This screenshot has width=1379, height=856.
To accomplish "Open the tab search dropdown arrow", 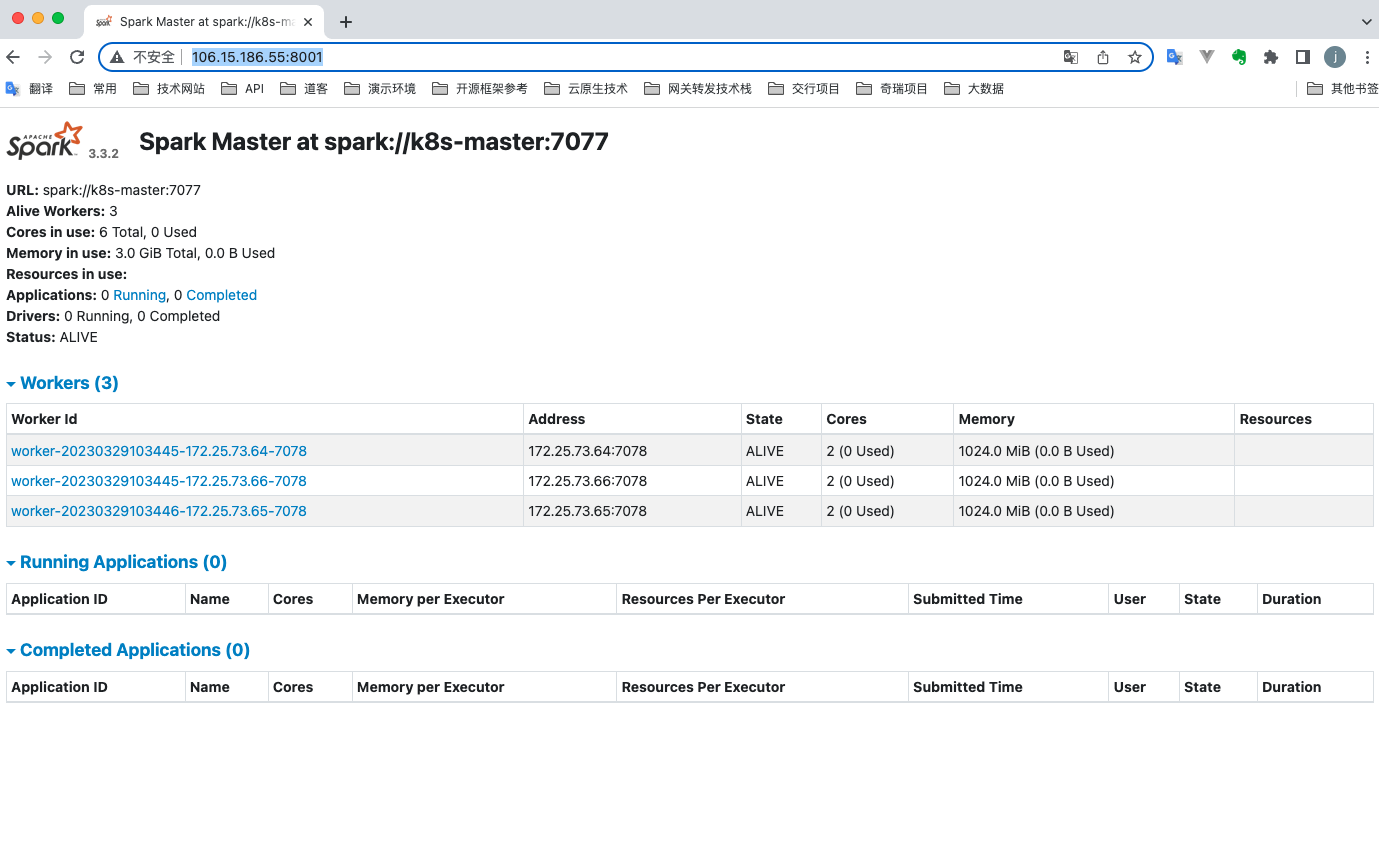I will (x=1367, y=21).
